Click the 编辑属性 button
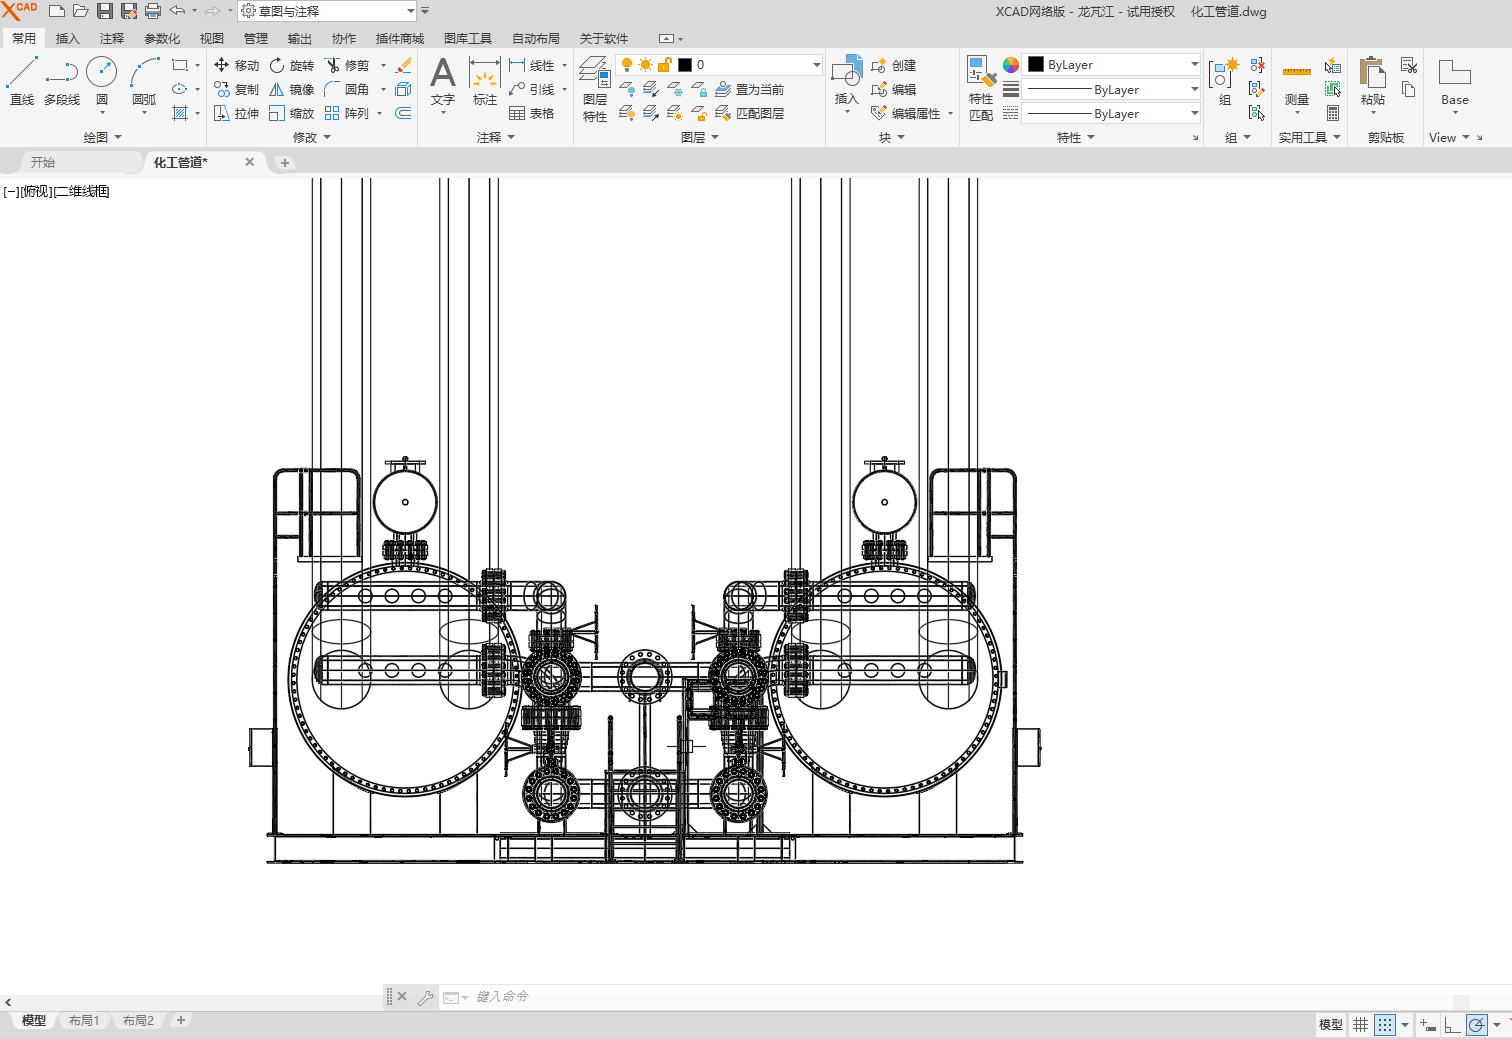This screenshot has height=1039, width=1512. coord(906,113)
